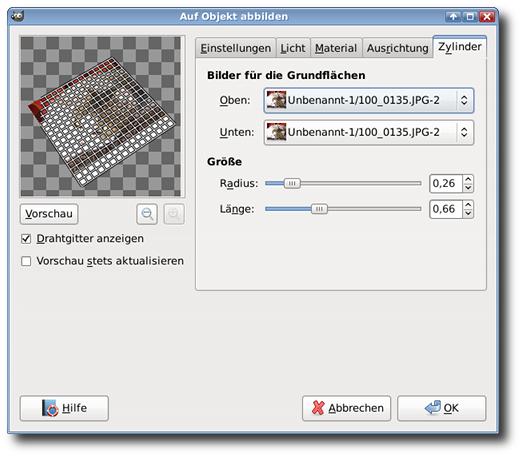Disable the Drahtgitter anzeigen checkbox
522x457 pixels.
click(x=26, y=239)
